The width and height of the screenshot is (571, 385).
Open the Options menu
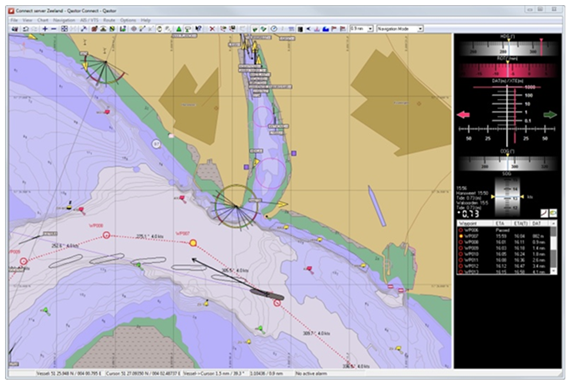tap(128, 20)
